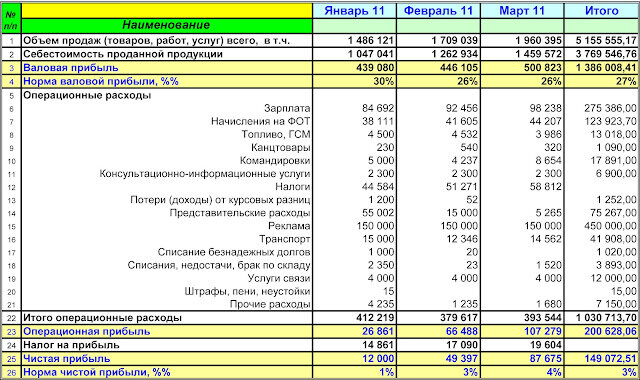Viewport: 640px width, 380px height.
Task: Select February operating profit 66 488
Action: (462, 331)
